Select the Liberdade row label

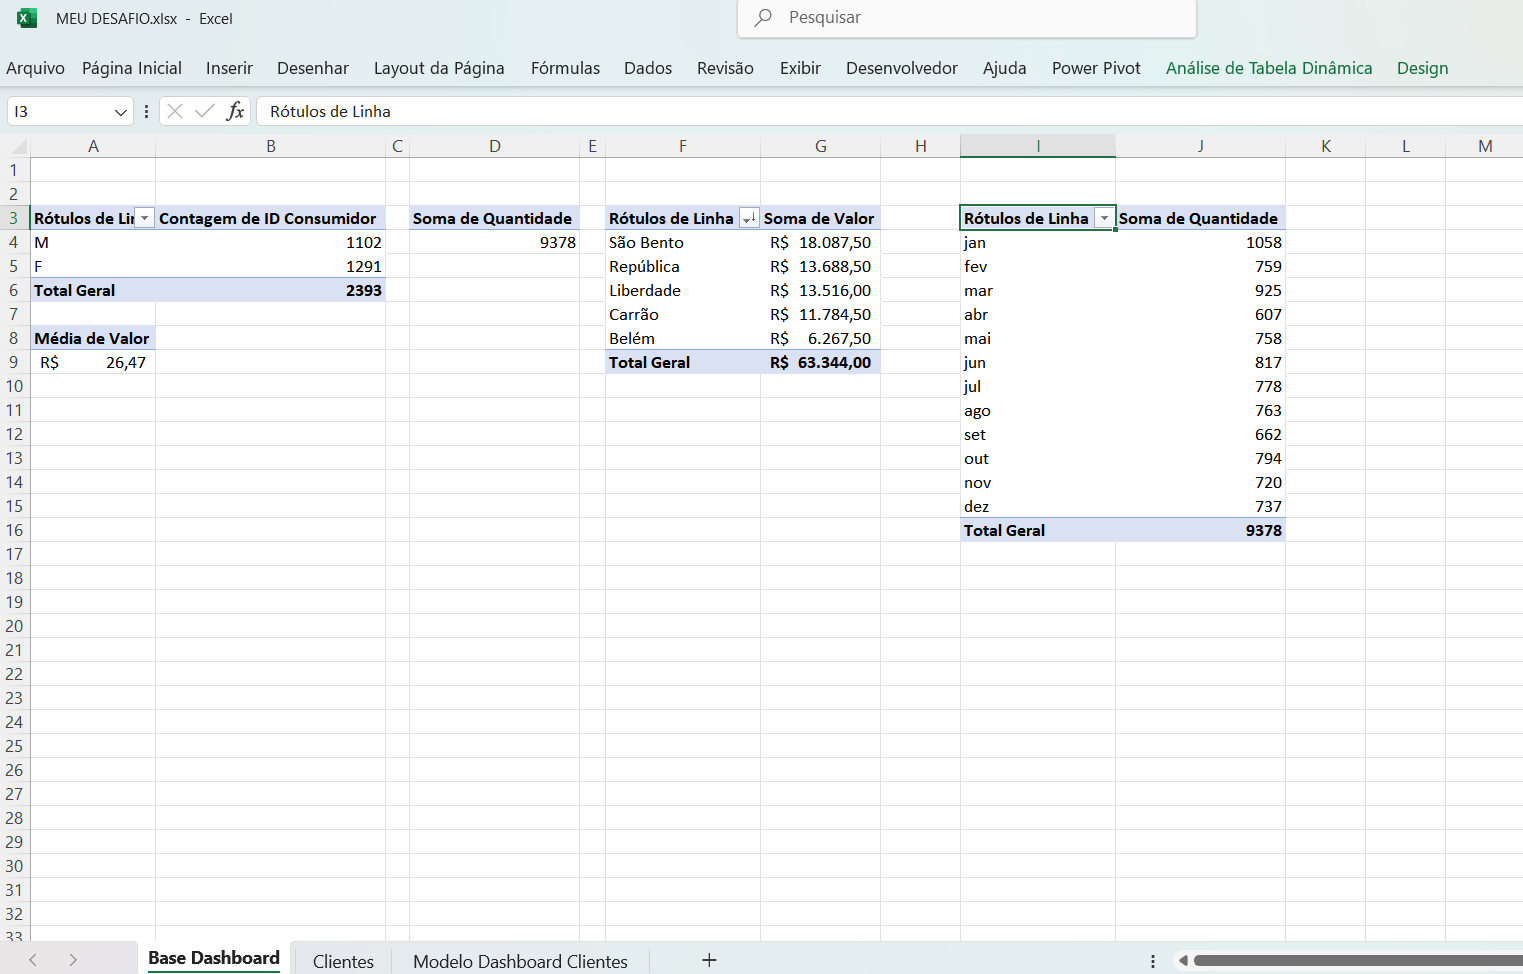[x=683, y=290]
